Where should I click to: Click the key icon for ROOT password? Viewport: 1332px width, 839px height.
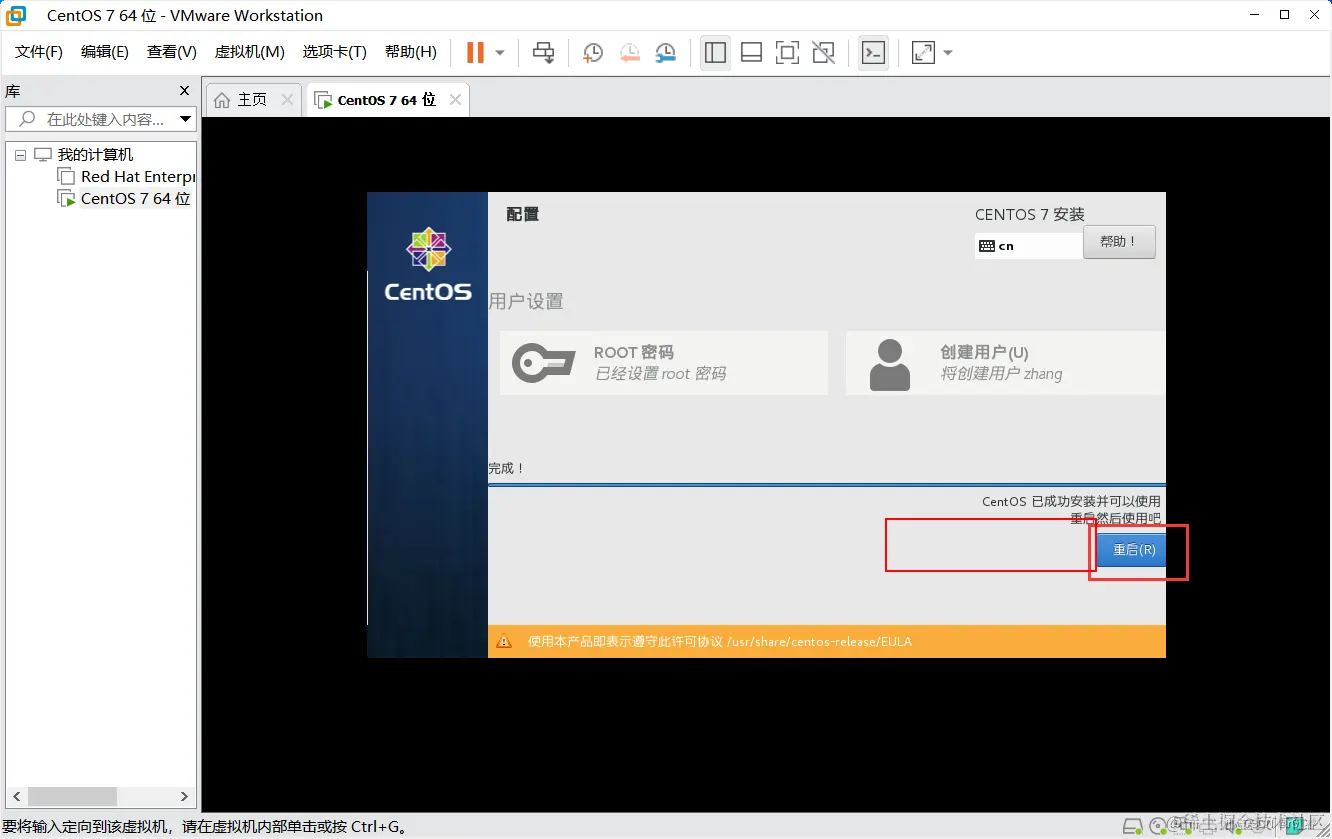click(543, 363)
